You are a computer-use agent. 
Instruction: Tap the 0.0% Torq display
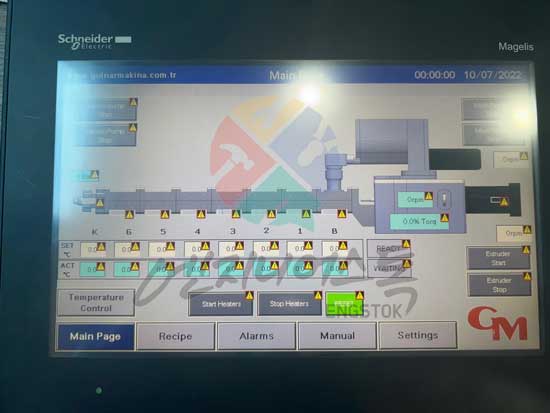419,222
